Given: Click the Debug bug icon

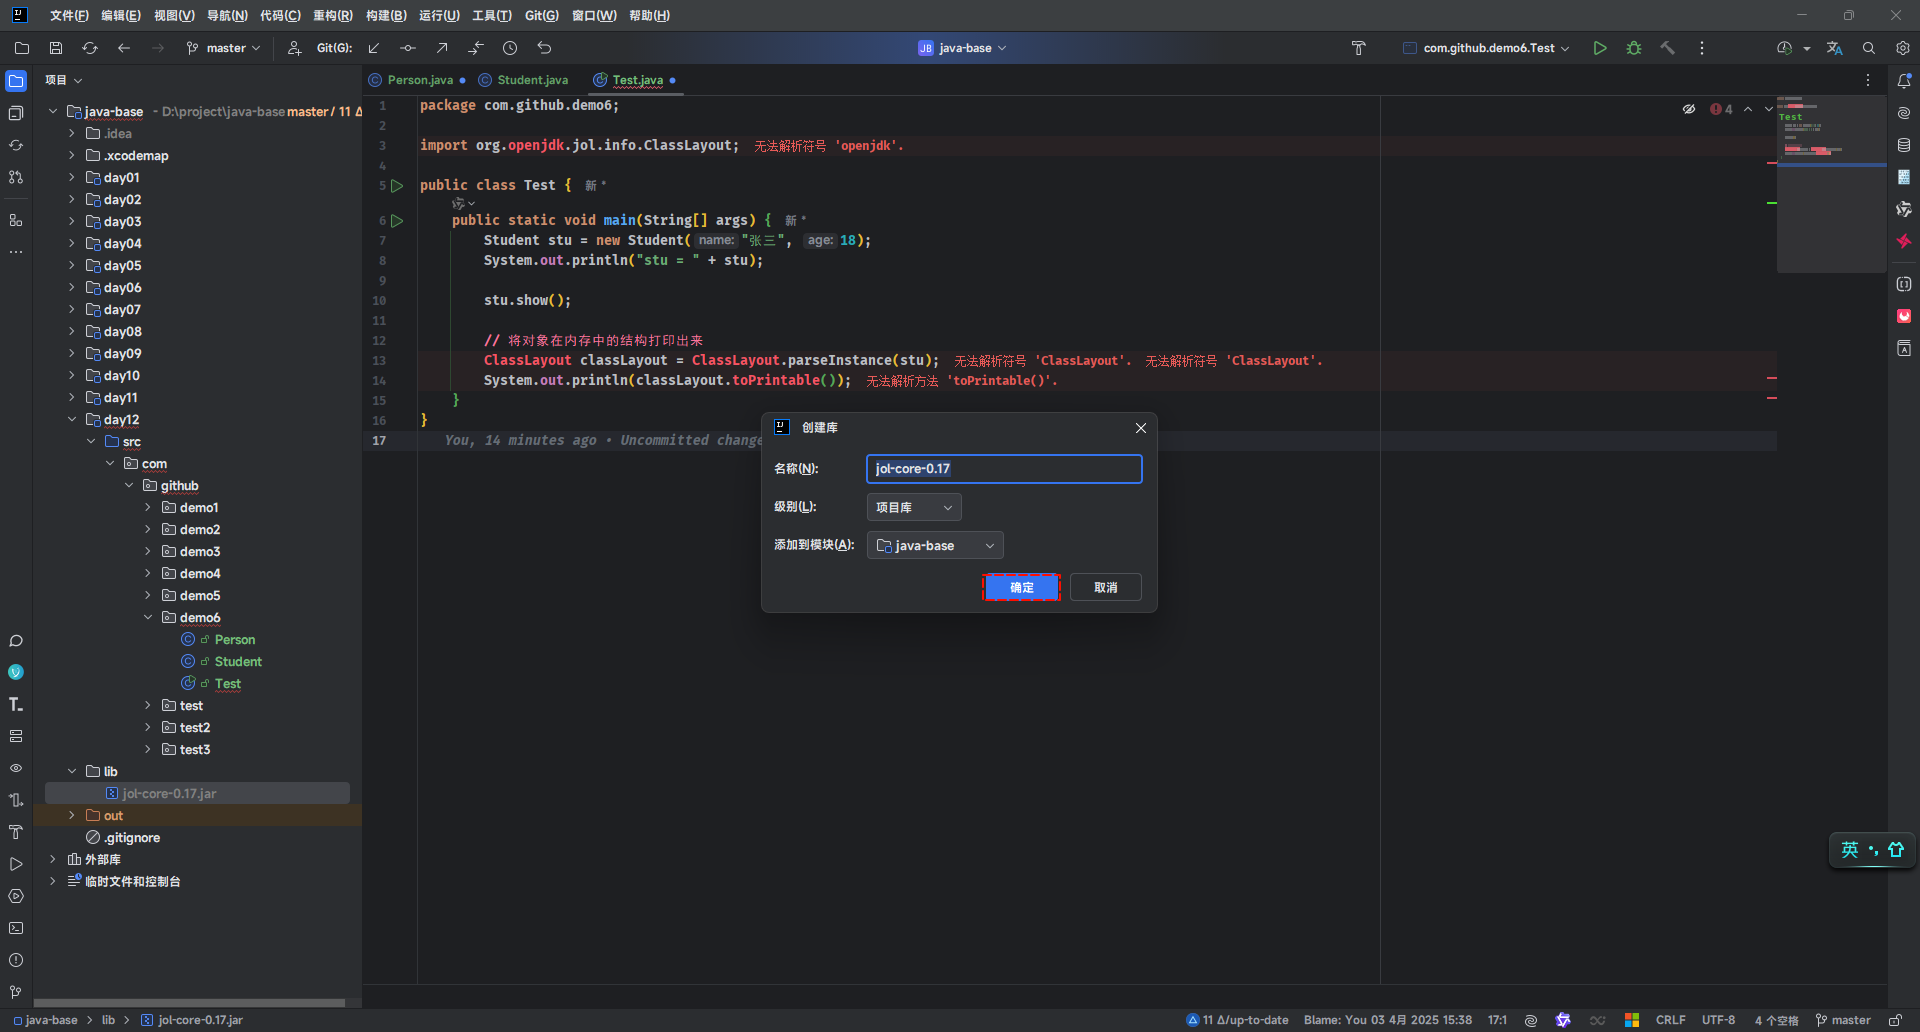Looking at the screenshot, I should [1634, 48].
